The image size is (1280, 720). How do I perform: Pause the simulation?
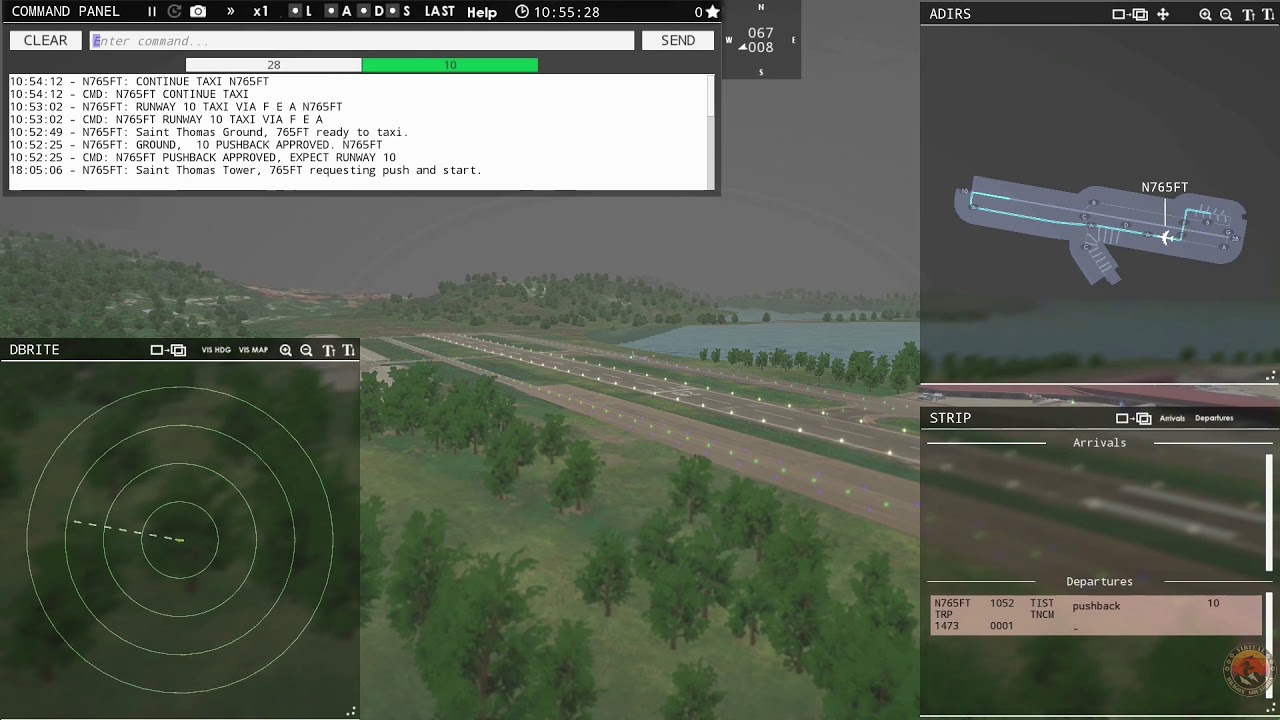(152, 12)
